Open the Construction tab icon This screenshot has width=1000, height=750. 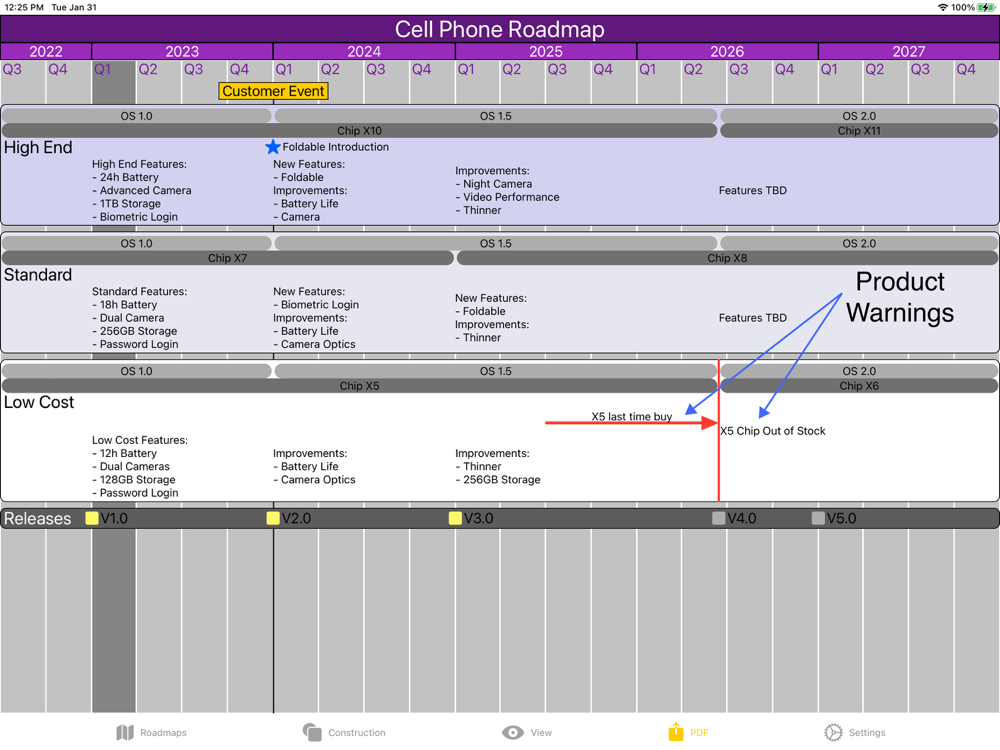[312, 732]
